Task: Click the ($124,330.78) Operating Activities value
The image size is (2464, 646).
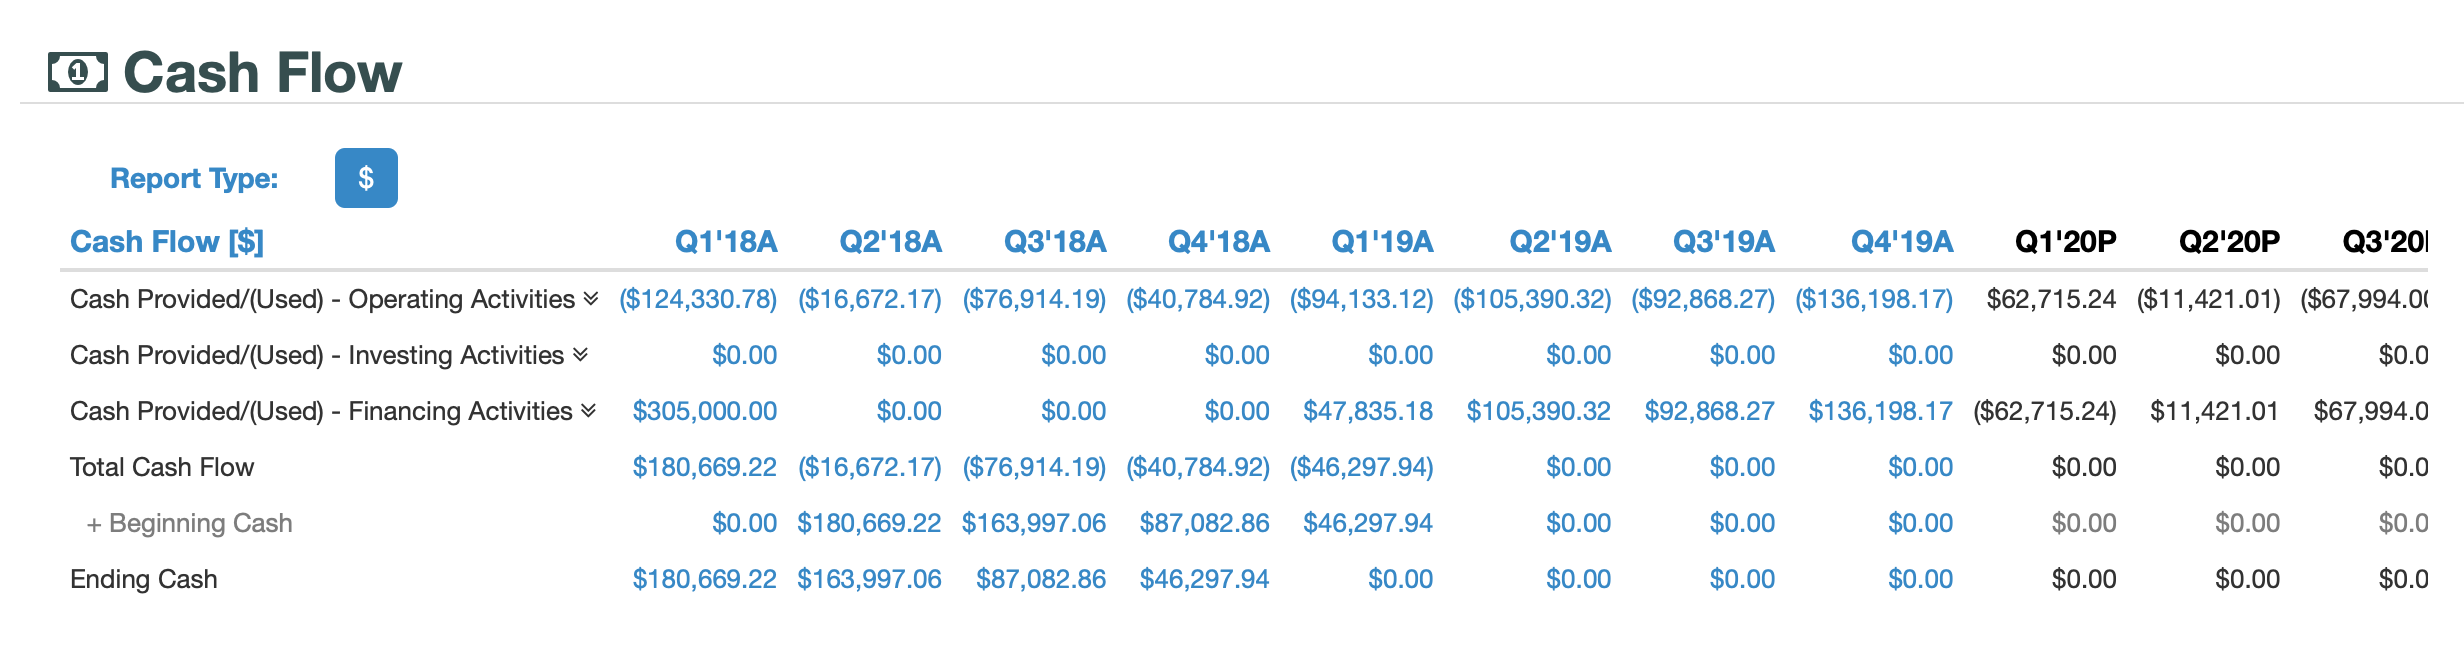Action: click(x=703, y=297)
